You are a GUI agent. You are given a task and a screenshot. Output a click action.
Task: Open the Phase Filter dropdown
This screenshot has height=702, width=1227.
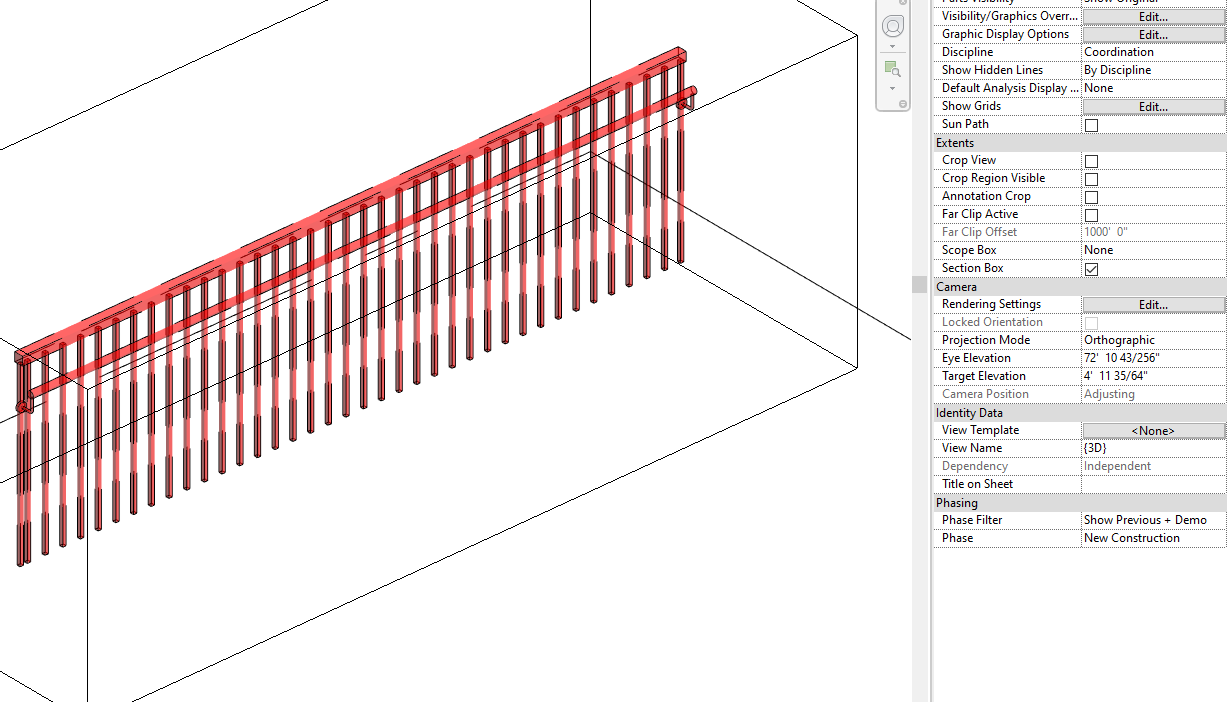pos(1152,519)
